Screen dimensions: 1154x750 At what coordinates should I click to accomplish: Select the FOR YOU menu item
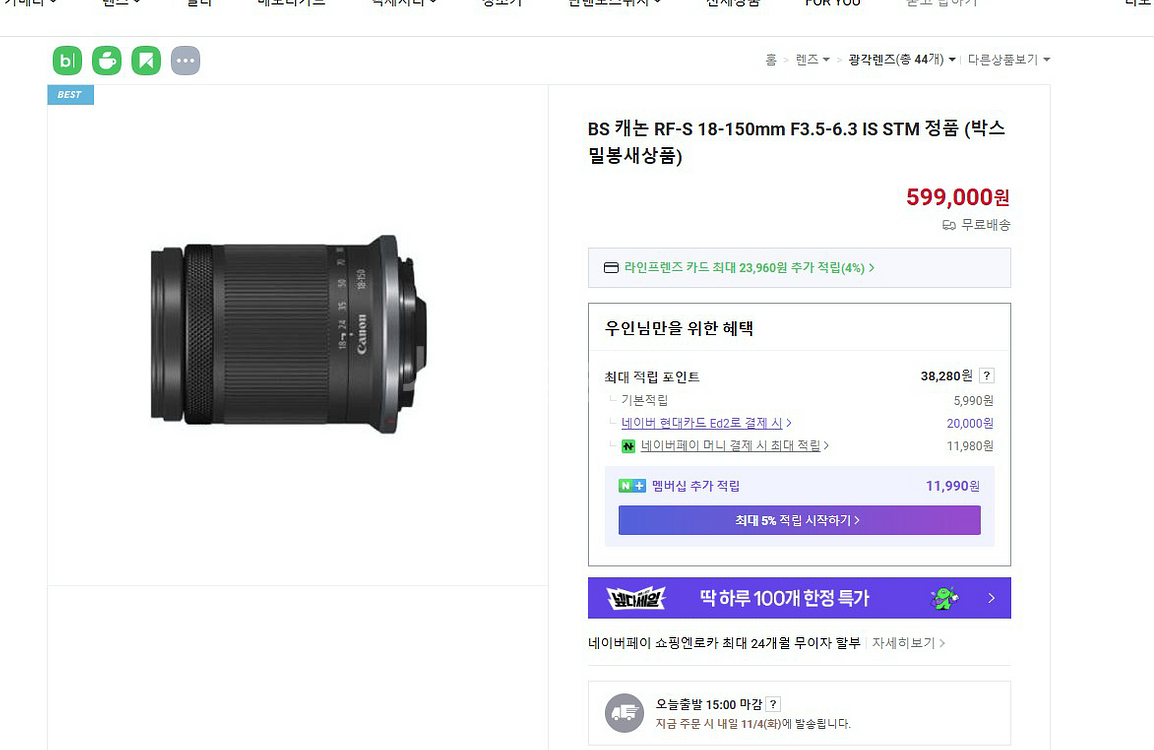pyautogui.click(x=832, y=4)
